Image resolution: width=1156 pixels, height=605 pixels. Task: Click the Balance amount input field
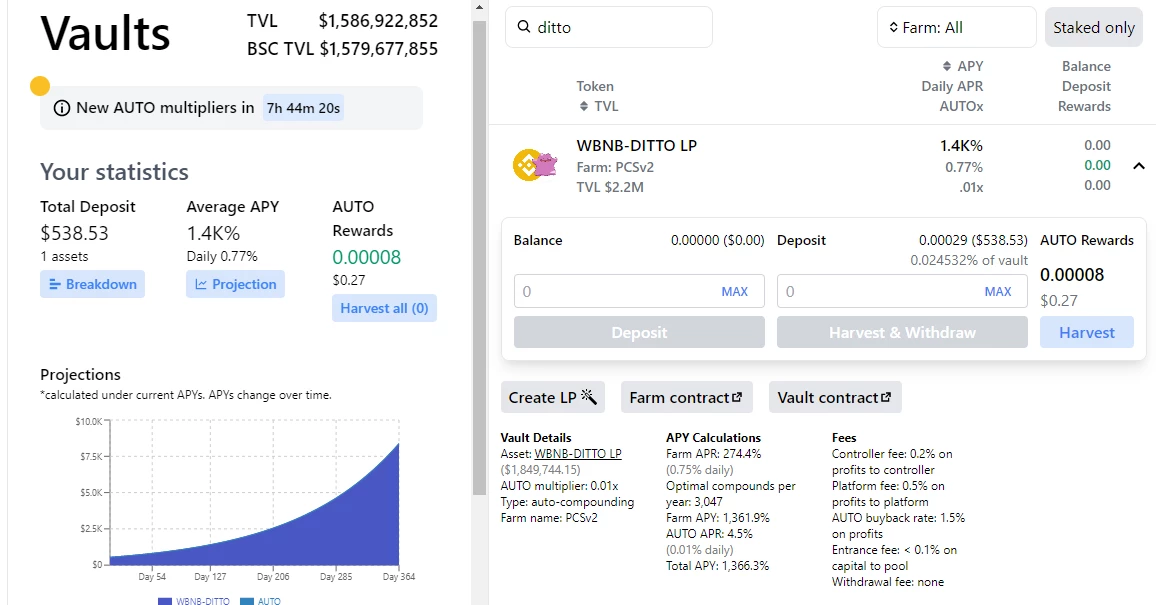coord(639,291)
